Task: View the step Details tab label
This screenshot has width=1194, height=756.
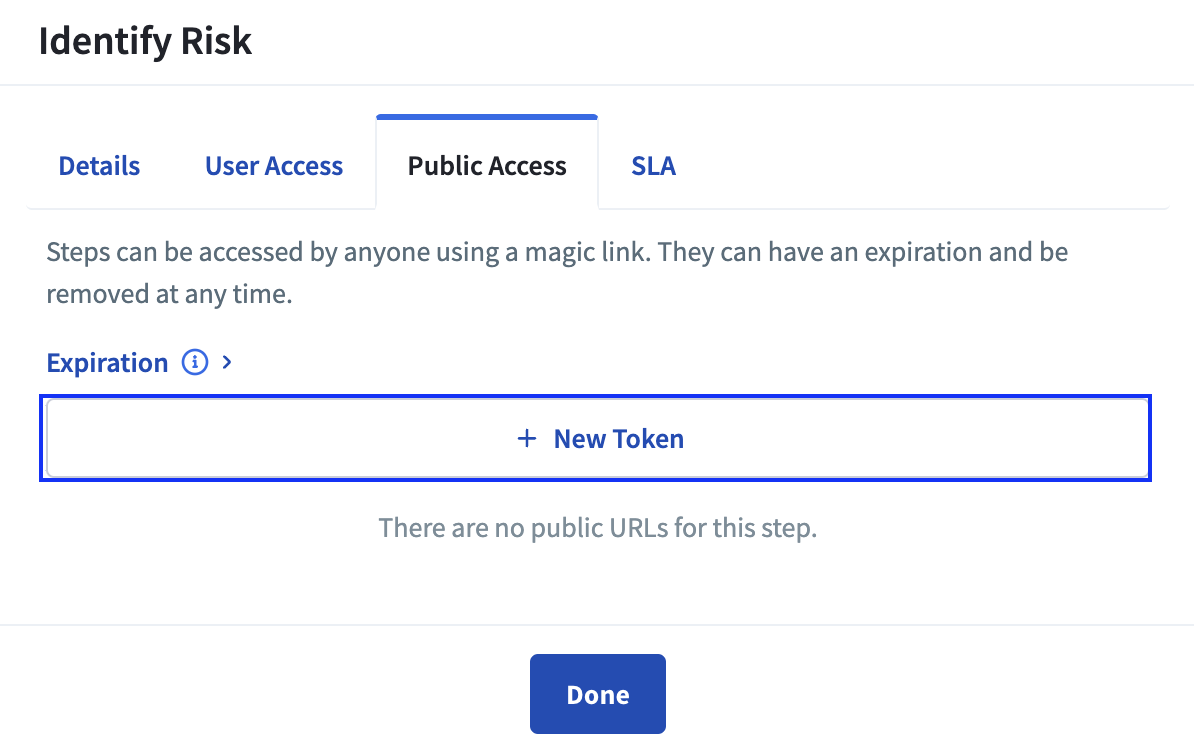Action: pos(99,166)
